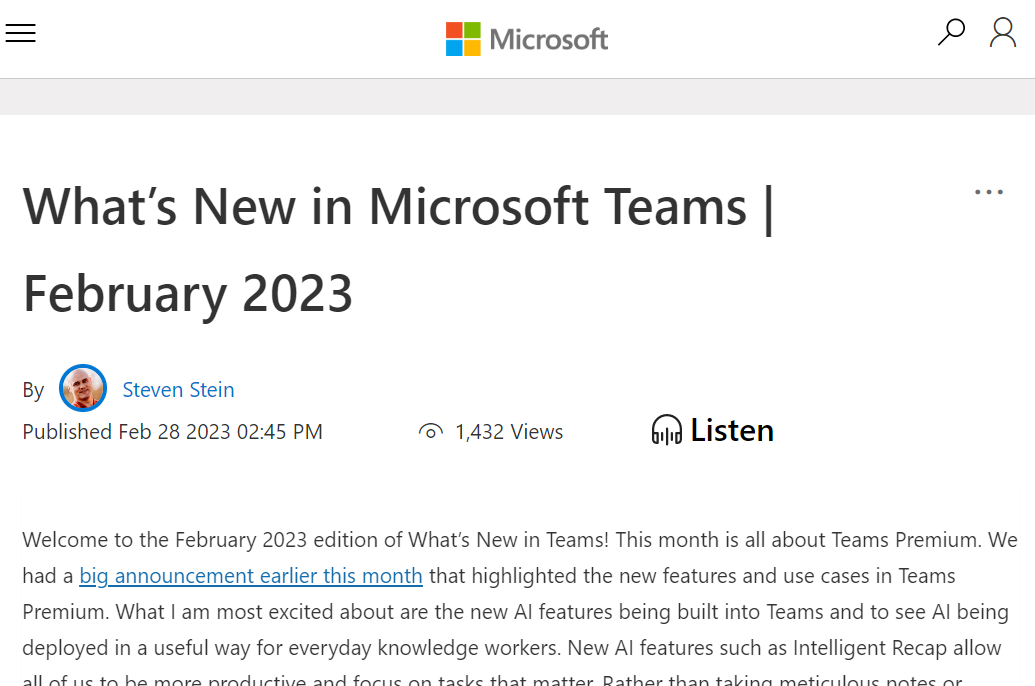Click the headphones Listen icon
Viewport: 1035px width, 686px height.
tap(666, 429)
